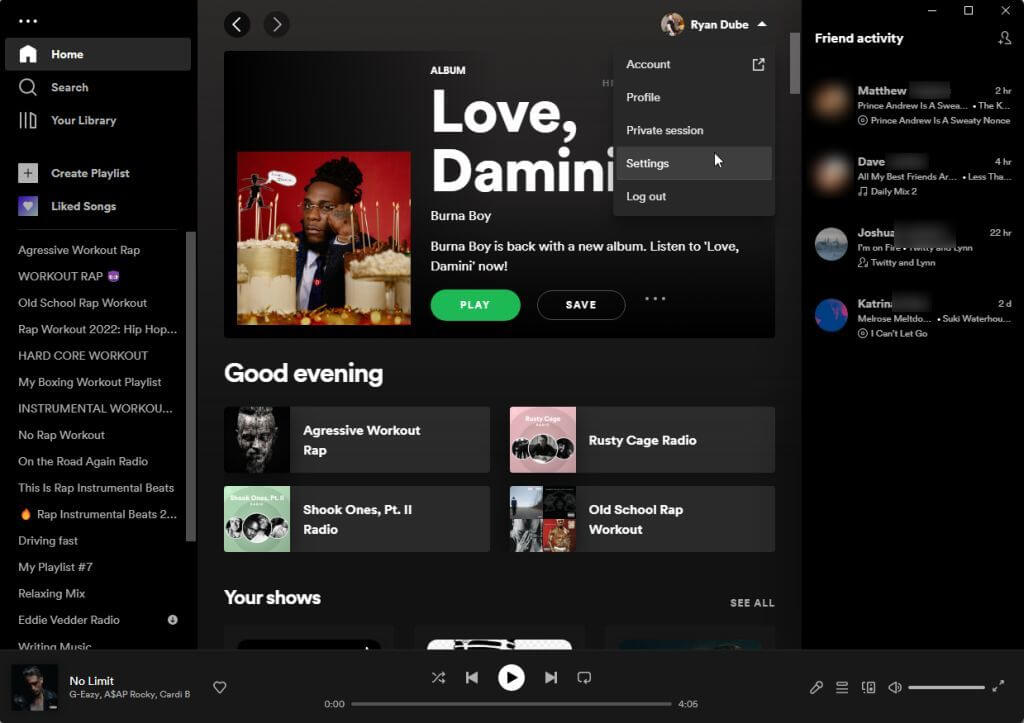Open connect to a device icon

coord(868,687)
